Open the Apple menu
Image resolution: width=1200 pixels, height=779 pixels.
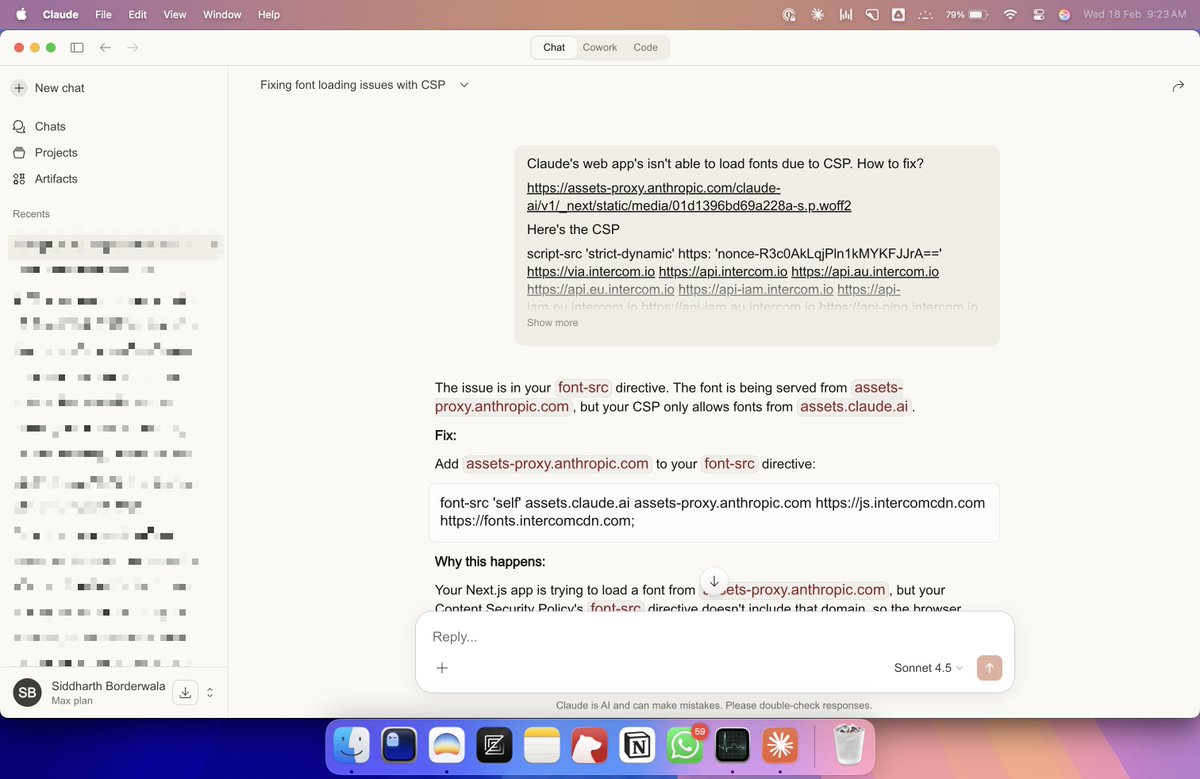20,15
